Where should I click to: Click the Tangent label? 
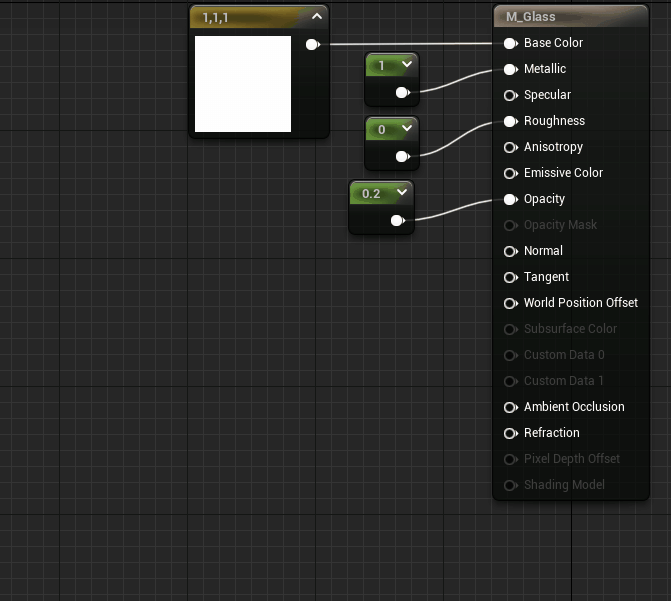(546, 277)
